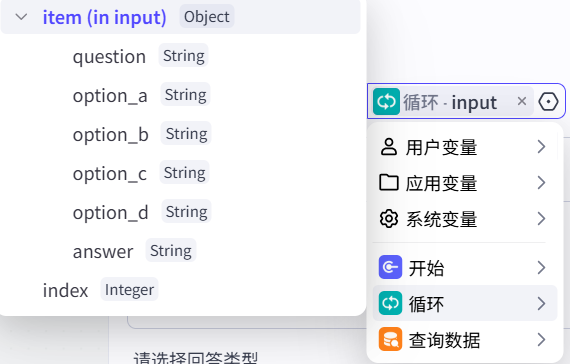Open the 查询数据 menu entry

pyautogui.click(x=465, y=339)
